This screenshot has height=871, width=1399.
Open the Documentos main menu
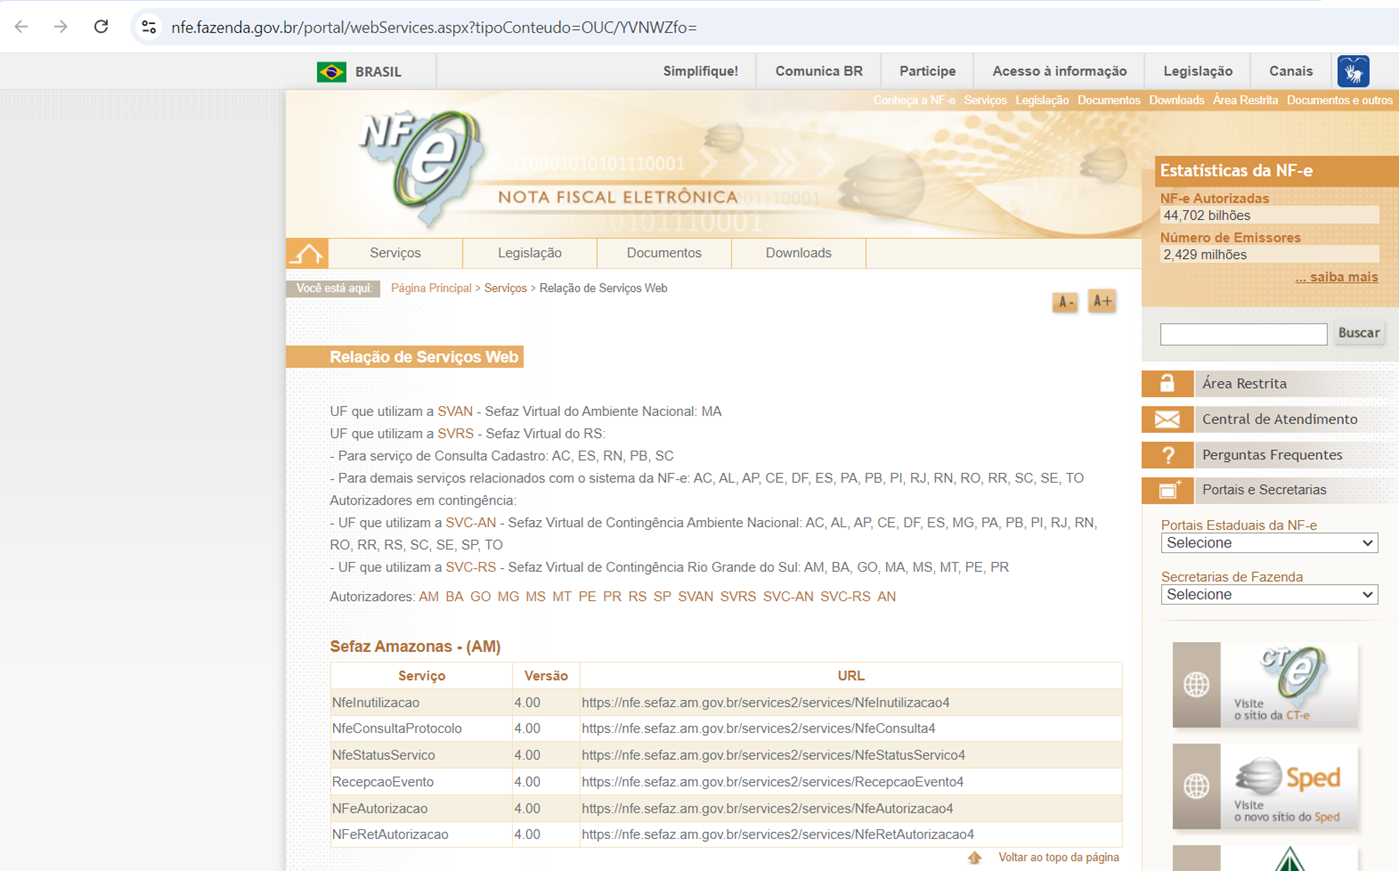(664, 254)
